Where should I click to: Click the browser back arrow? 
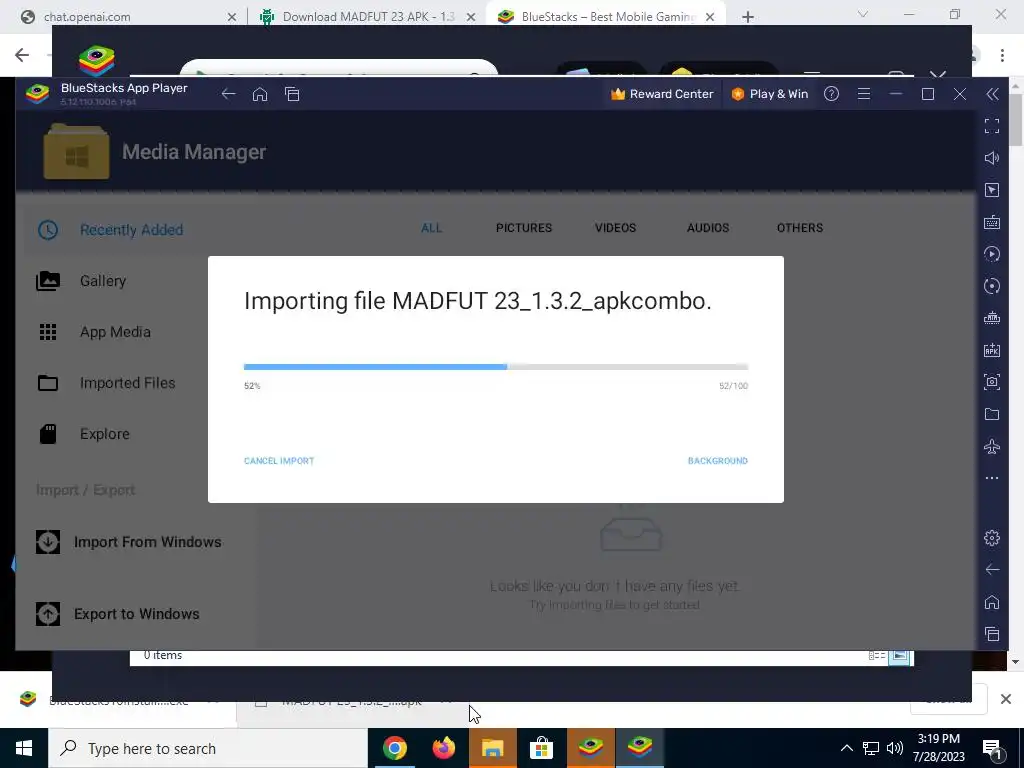click(x=22, y=55)
